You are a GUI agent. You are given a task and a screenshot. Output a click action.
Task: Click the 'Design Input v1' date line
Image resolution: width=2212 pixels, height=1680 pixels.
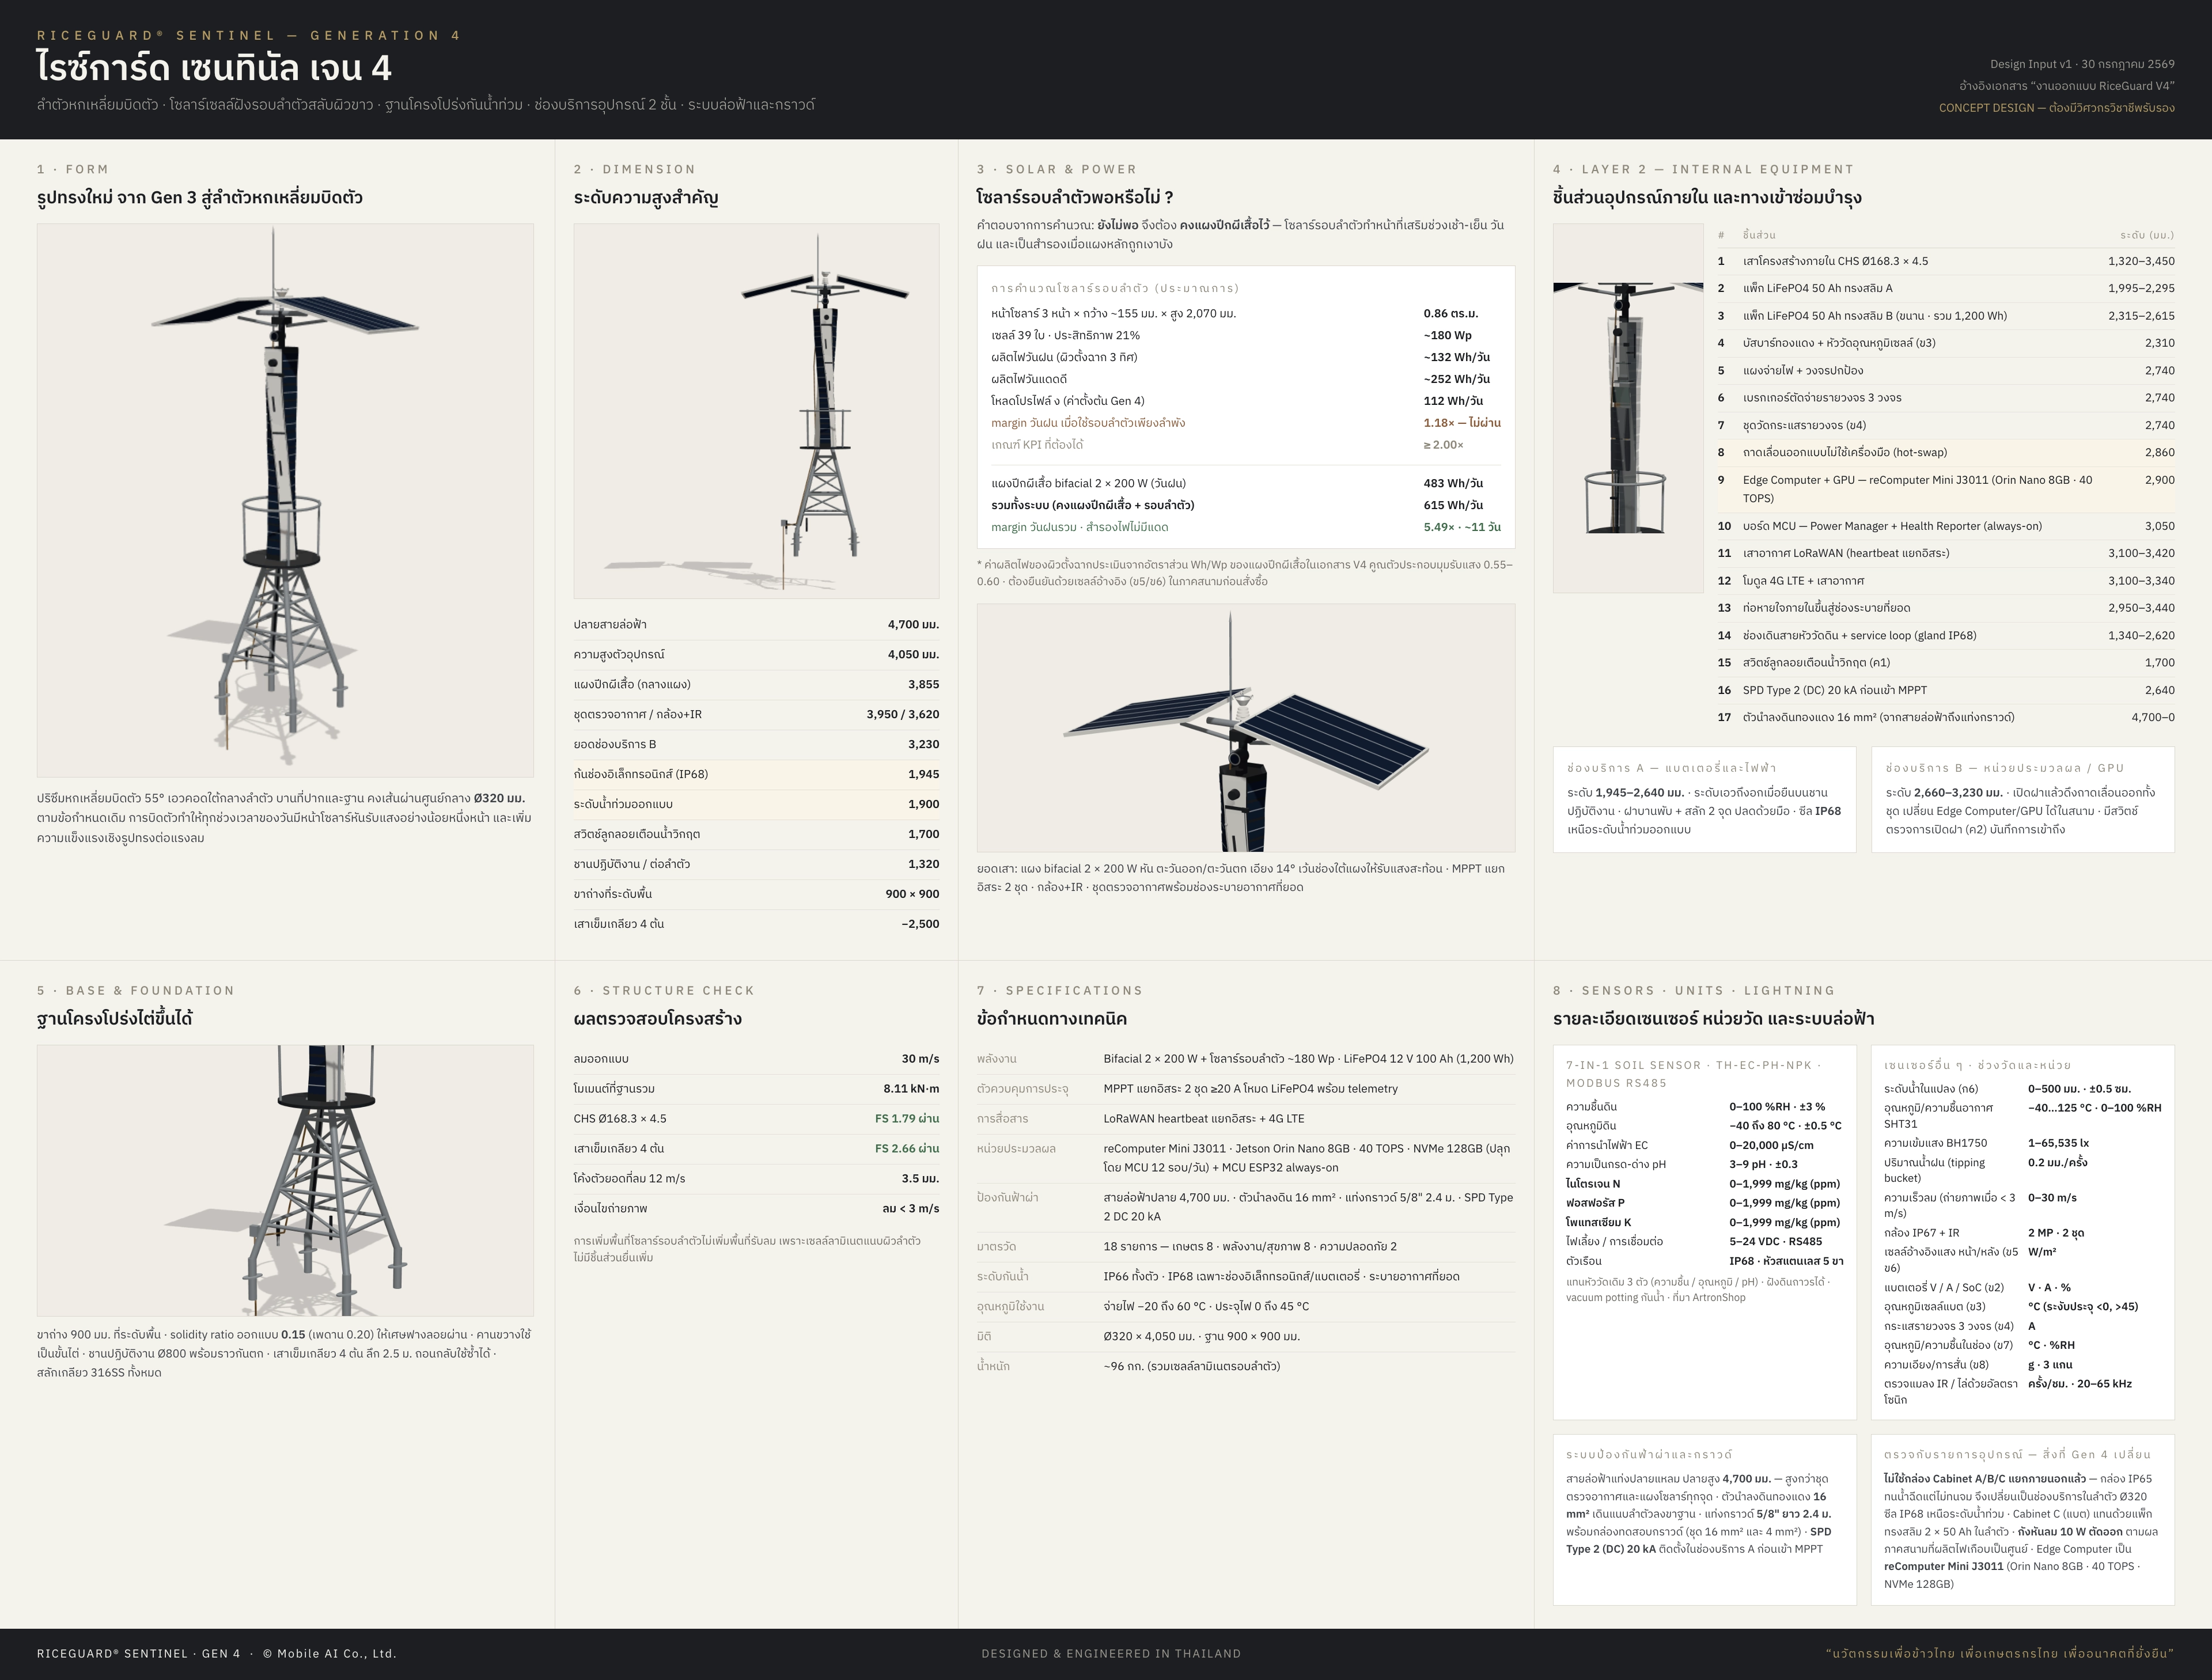[x=2082, y=64]
